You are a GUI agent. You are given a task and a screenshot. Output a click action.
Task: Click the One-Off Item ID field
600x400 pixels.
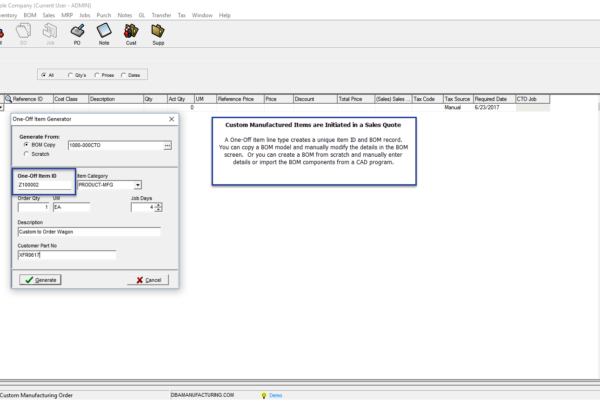pyautogui.click(x=44, y=185)
